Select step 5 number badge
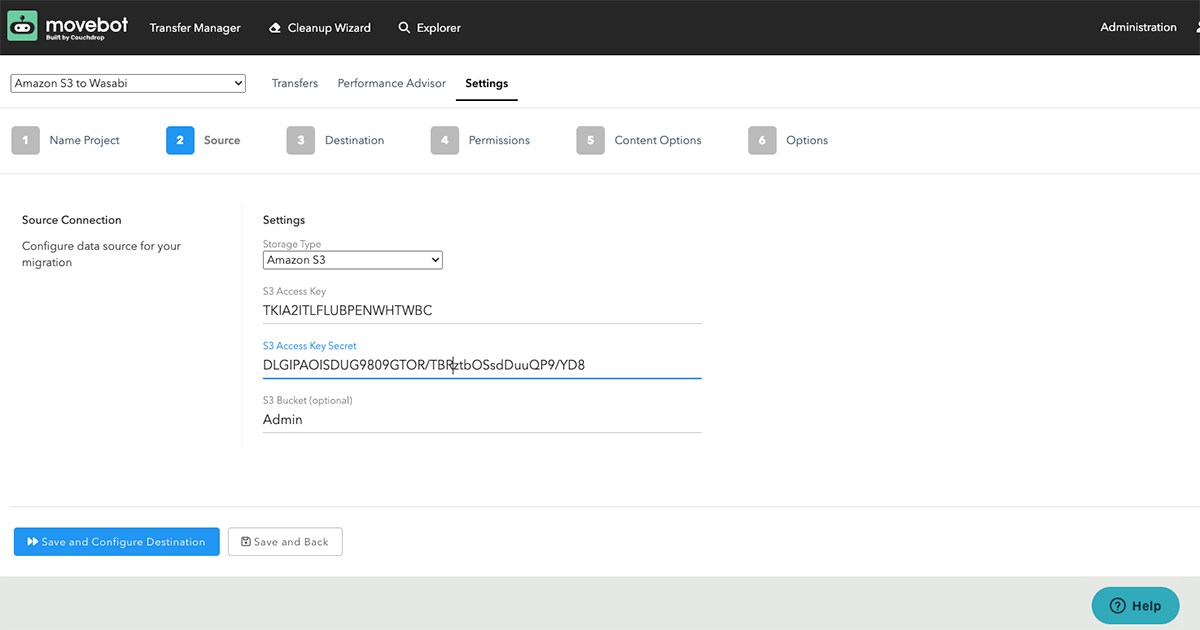Viewport: 1200px width, 630px height. 591,140
